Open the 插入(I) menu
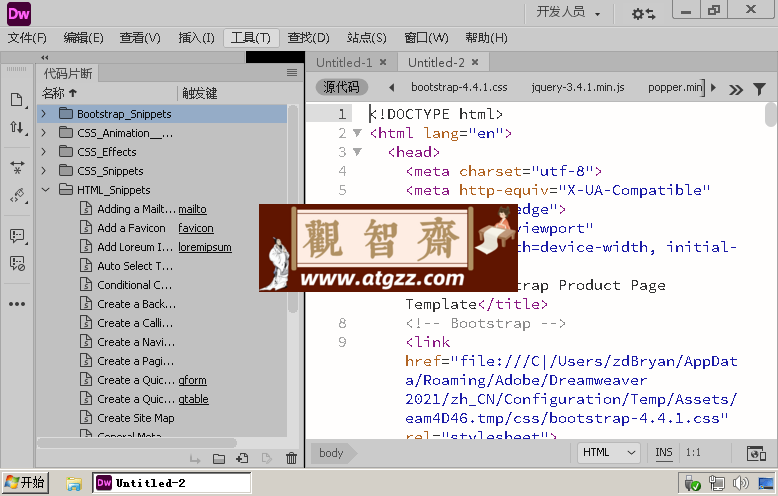 (196, 38)
